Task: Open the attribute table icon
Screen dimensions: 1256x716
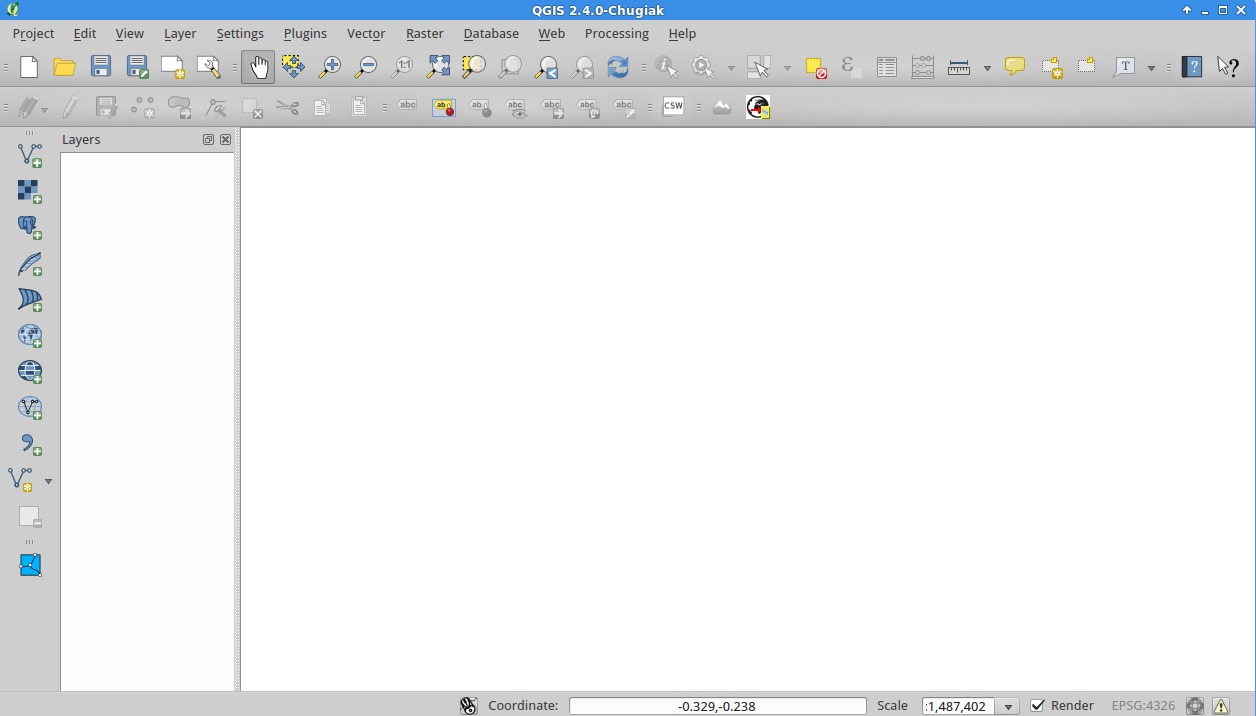Action: pos(886,67)
